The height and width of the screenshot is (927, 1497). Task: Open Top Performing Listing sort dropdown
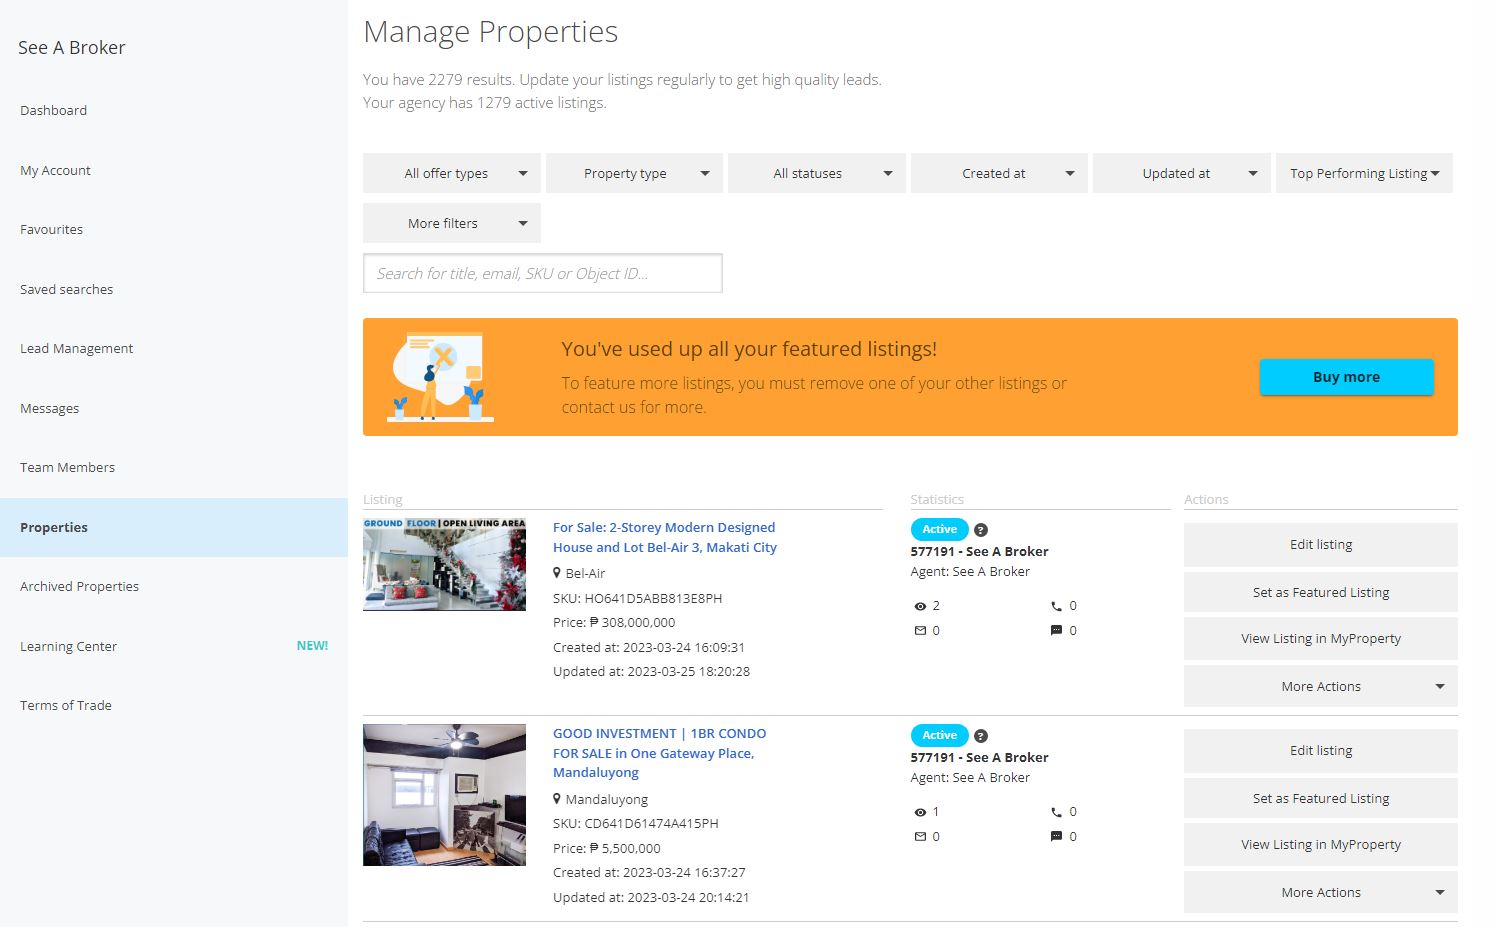[1364, 173]
